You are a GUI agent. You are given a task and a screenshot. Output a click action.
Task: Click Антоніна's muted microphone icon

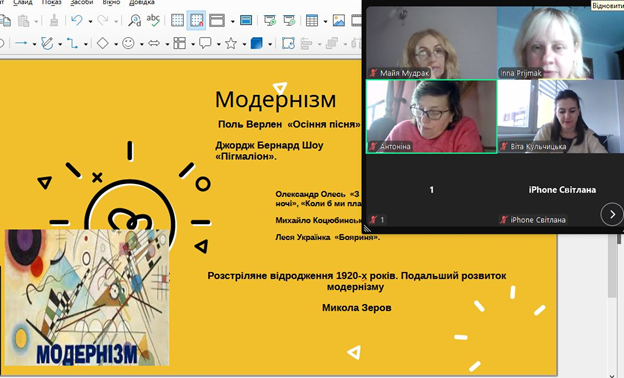pyautogui.click(x=373, y=146)
